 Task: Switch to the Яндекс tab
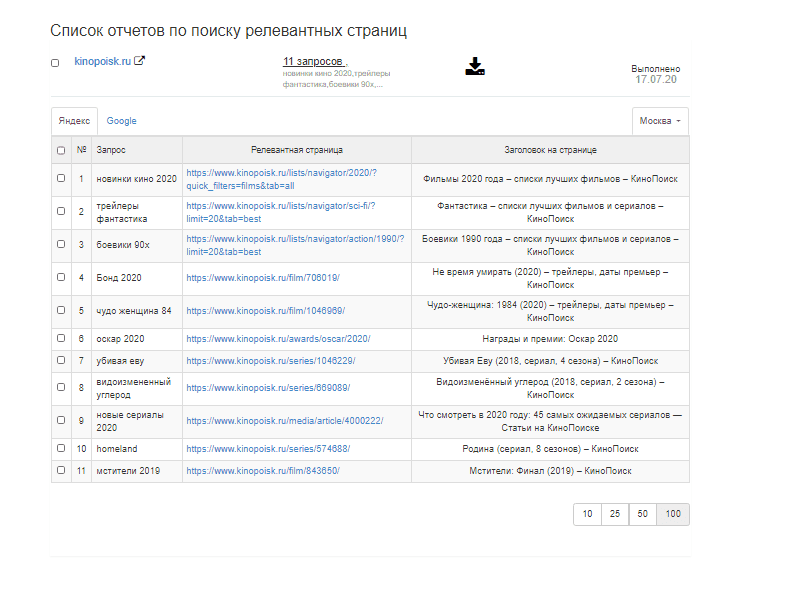coord(74,121)
